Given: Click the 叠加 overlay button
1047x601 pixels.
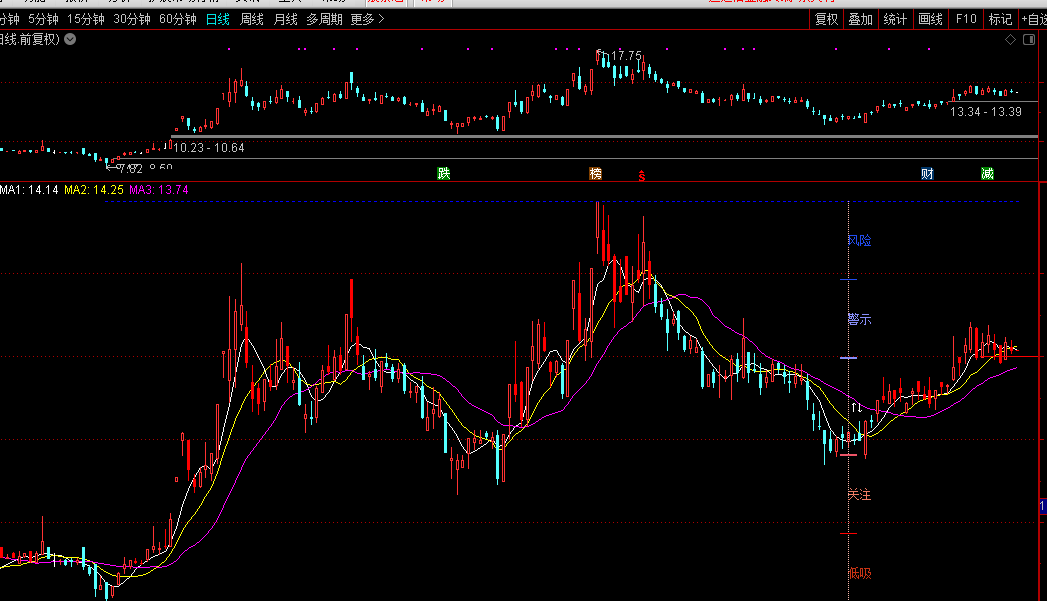Looking at the screenshot, I should (x=860, y=19).
